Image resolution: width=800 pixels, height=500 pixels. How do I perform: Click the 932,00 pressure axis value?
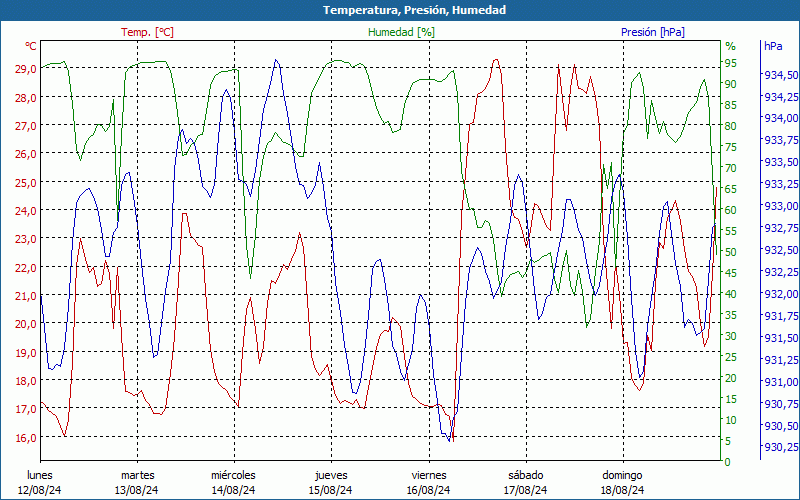(781, 293)
